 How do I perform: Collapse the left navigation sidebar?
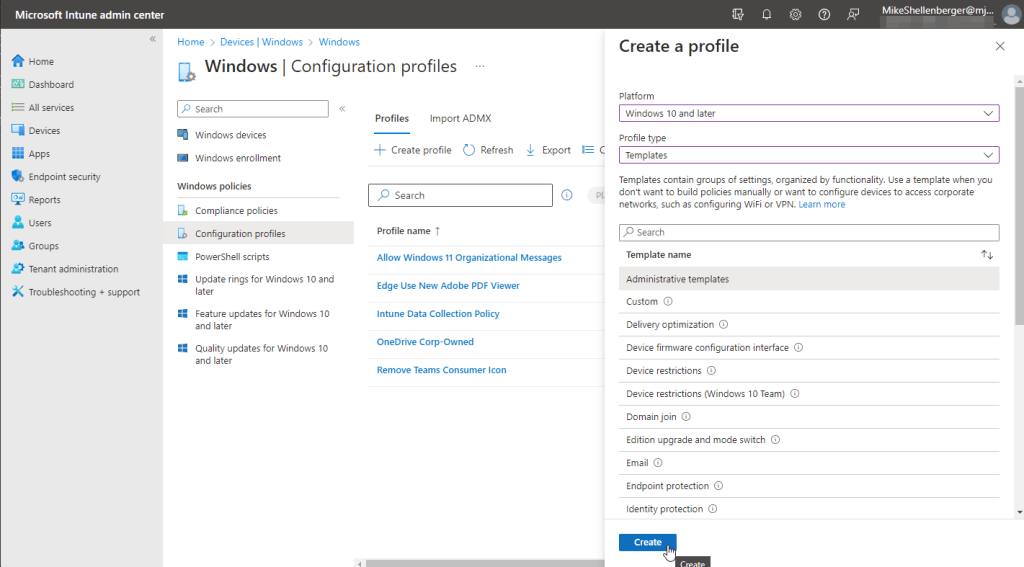coord(153,39)
